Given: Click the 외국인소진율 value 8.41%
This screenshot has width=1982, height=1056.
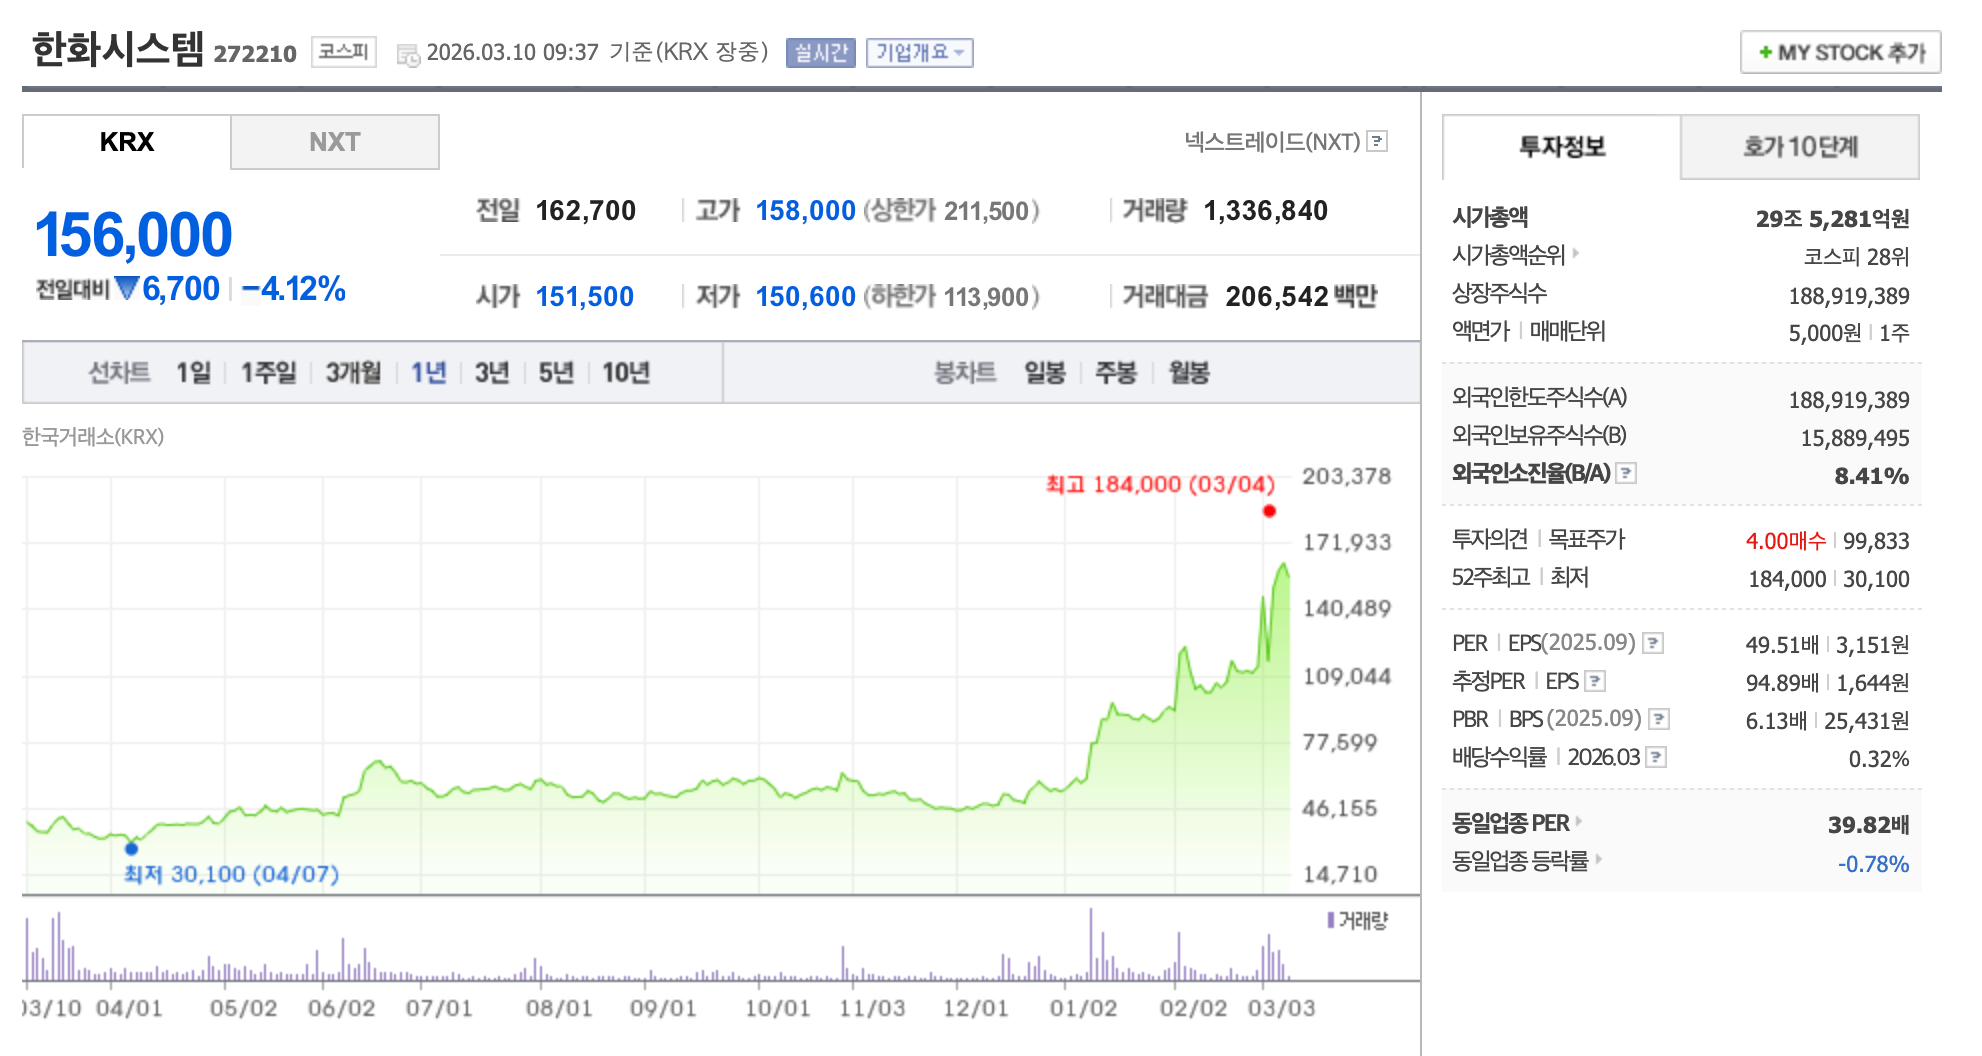Looking at the screenshot, I should 1872,476.
